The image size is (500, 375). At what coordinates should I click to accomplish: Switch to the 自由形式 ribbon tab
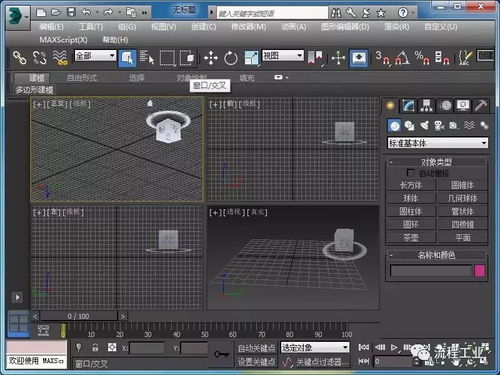click(x=82, y=78)
